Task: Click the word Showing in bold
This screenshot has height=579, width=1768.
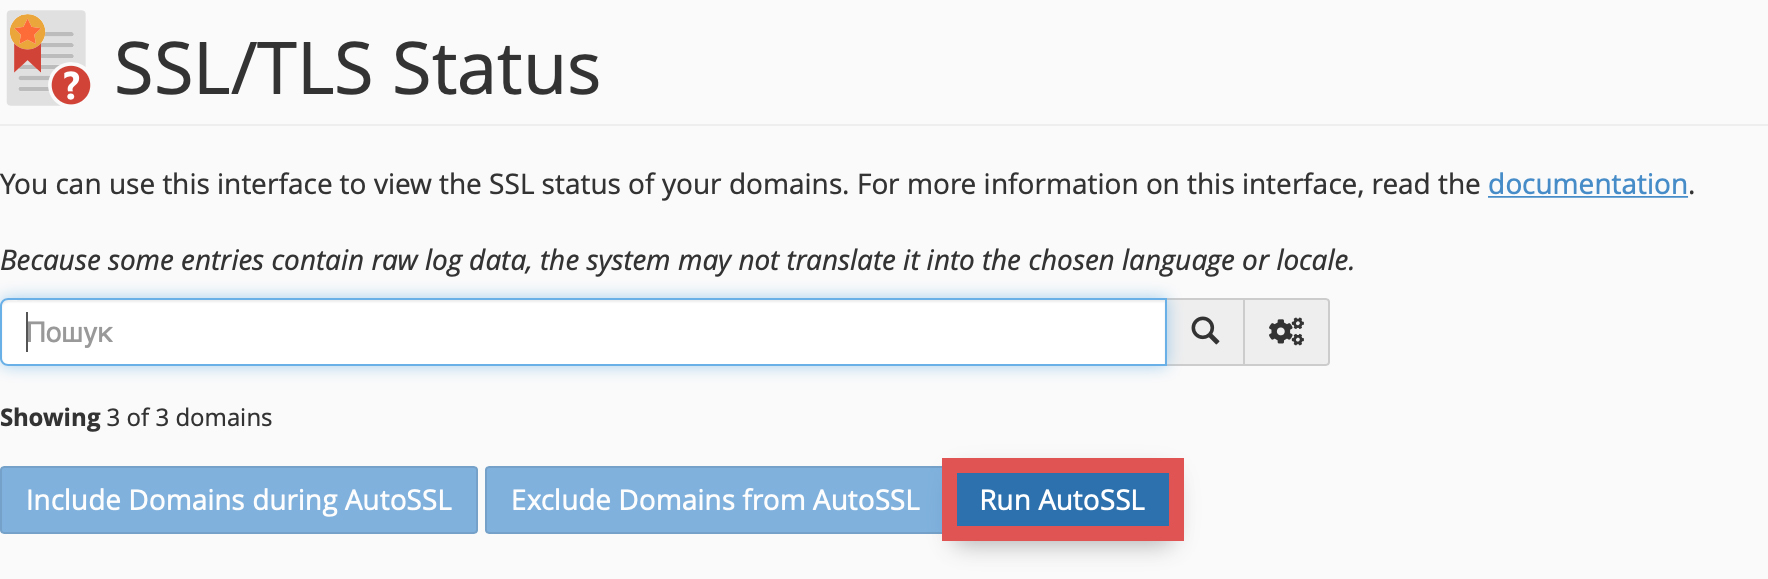Action: click(50, 417)
